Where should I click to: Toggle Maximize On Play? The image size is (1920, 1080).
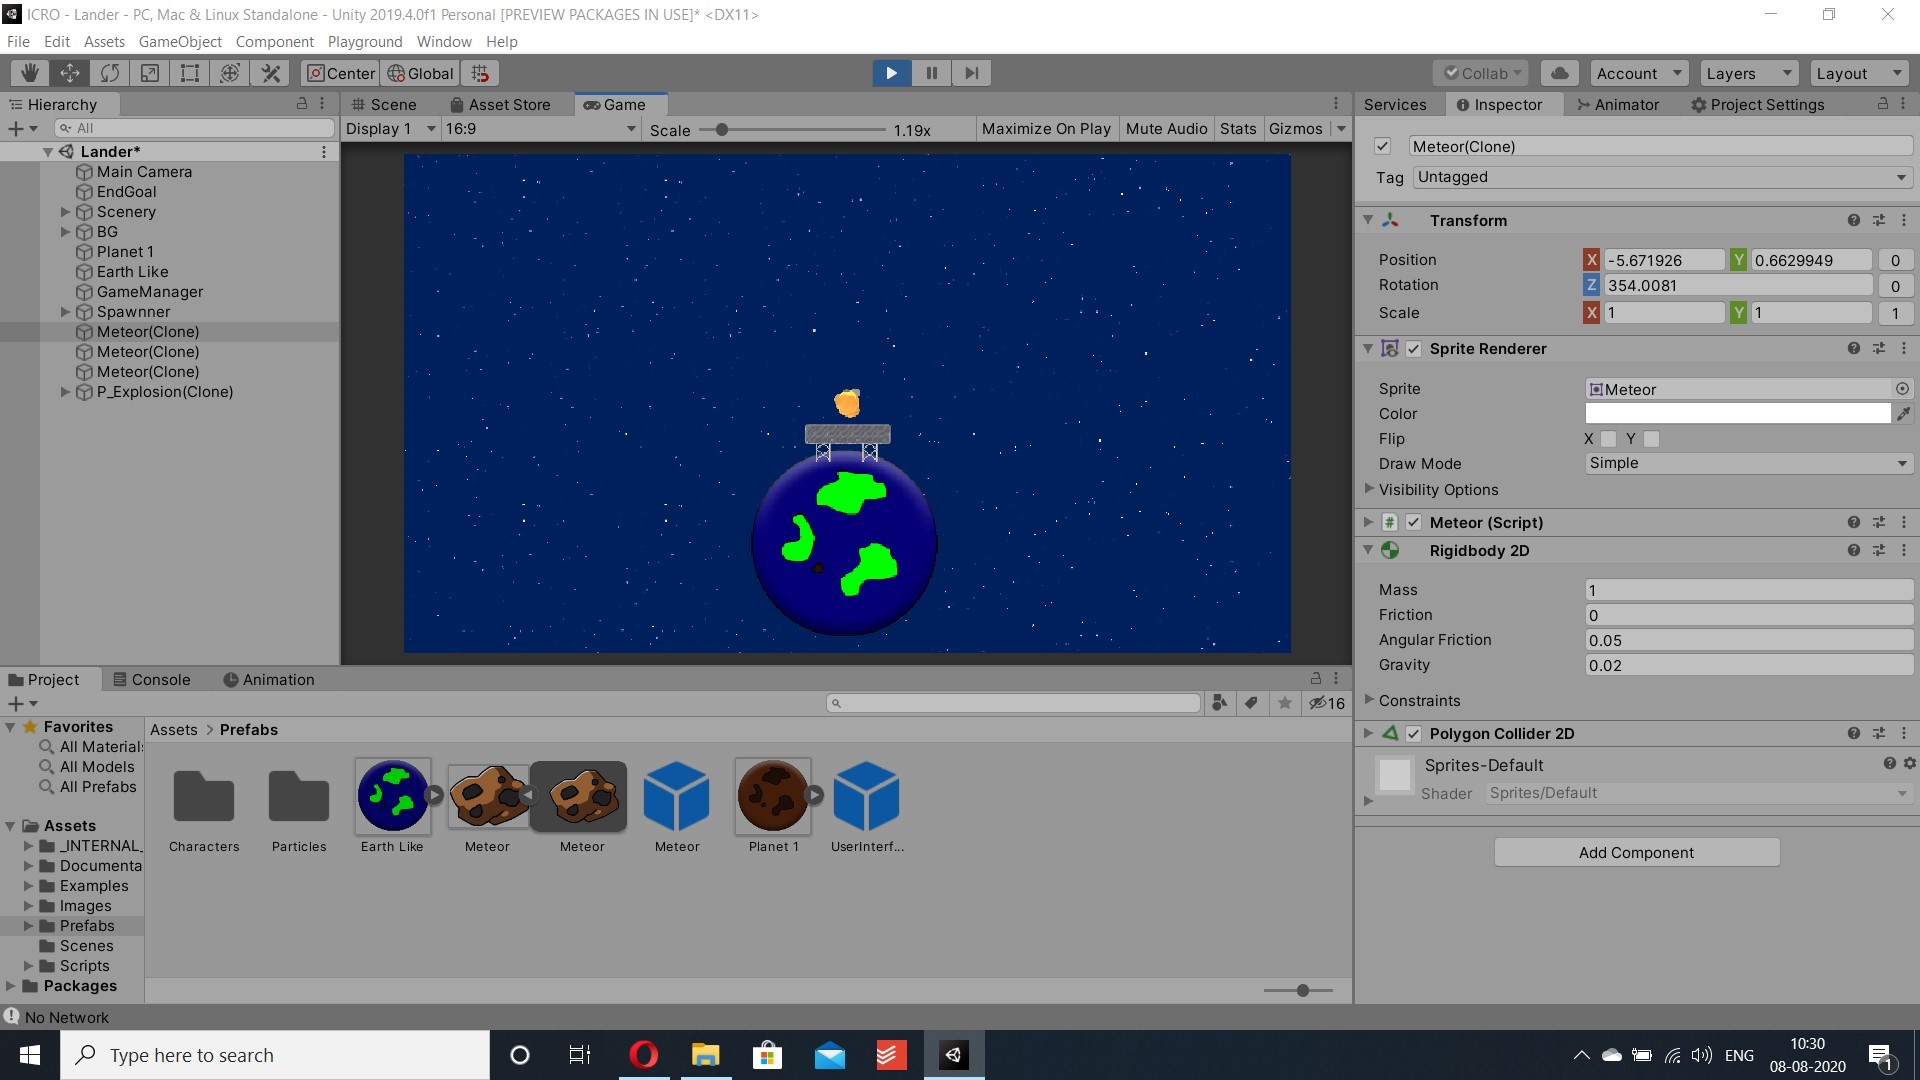pos(1045,129)
